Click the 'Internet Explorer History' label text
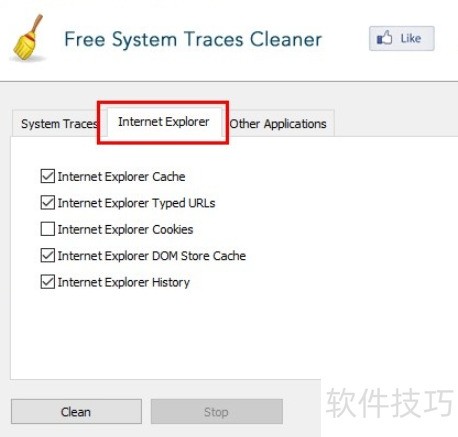 click(x=124, y=282)
